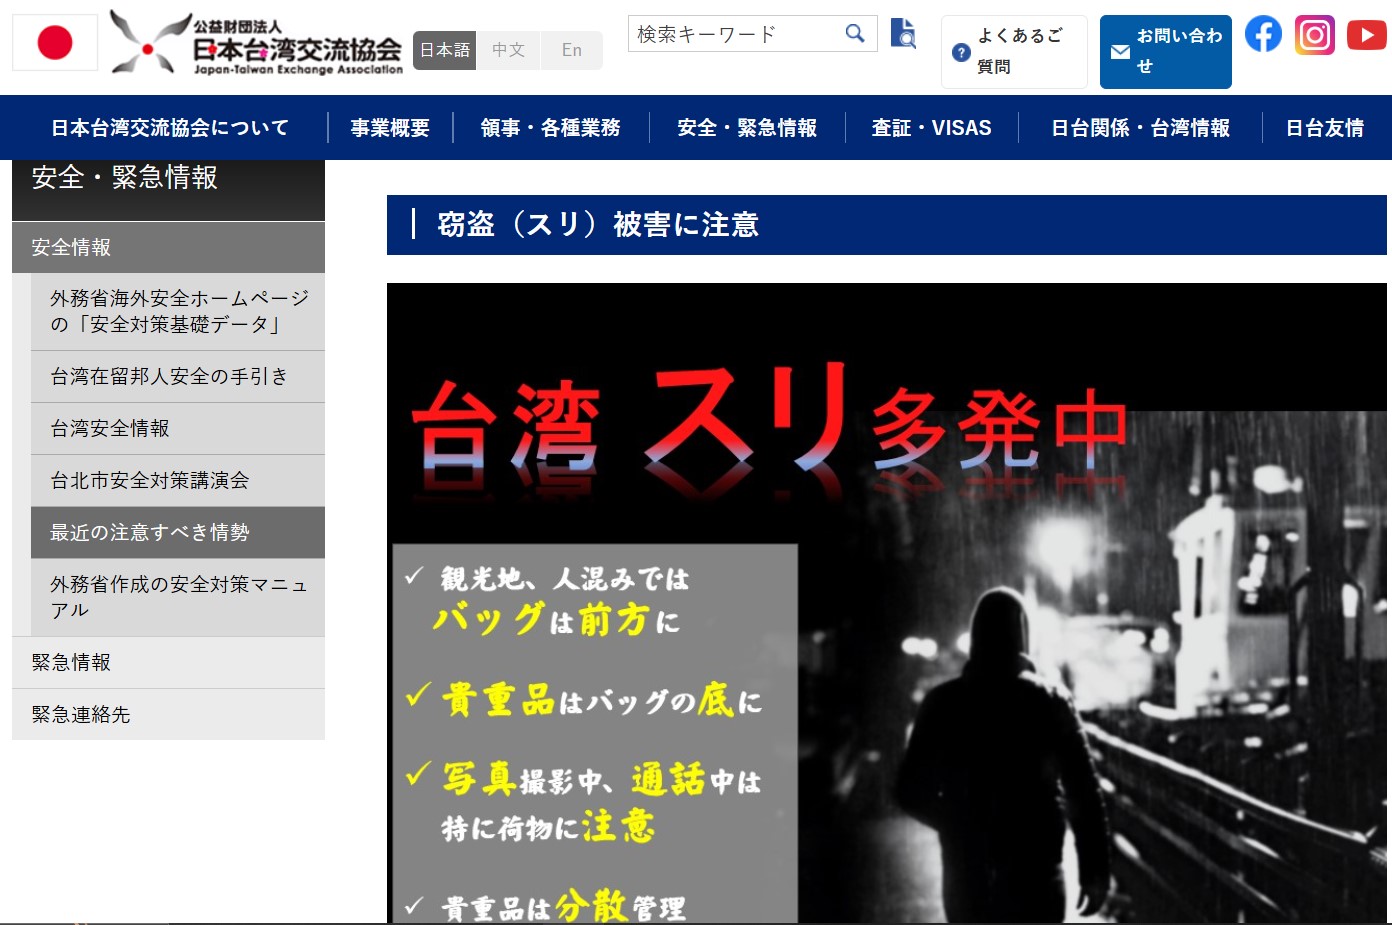Click the question mark icon next to よくあるご質問
This screenshot has height=925, width=1392.
pyautogui.click(x=961, y=51)
